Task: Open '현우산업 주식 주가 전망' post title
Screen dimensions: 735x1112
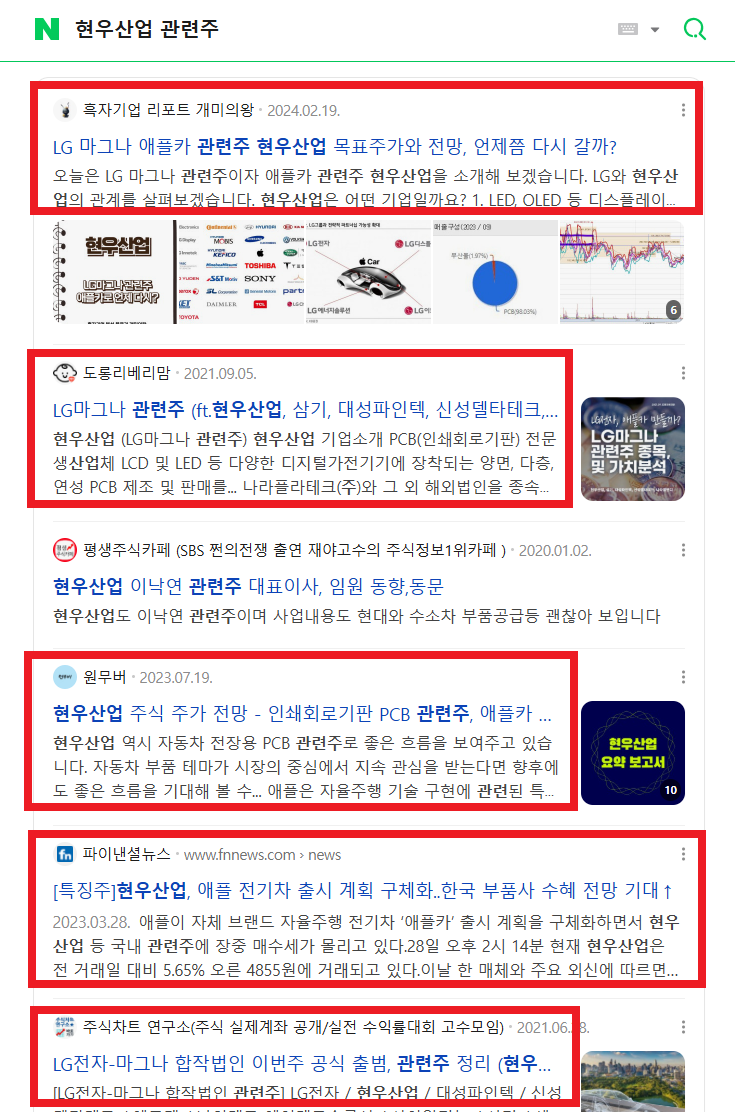Action: [x=302, y=713]
